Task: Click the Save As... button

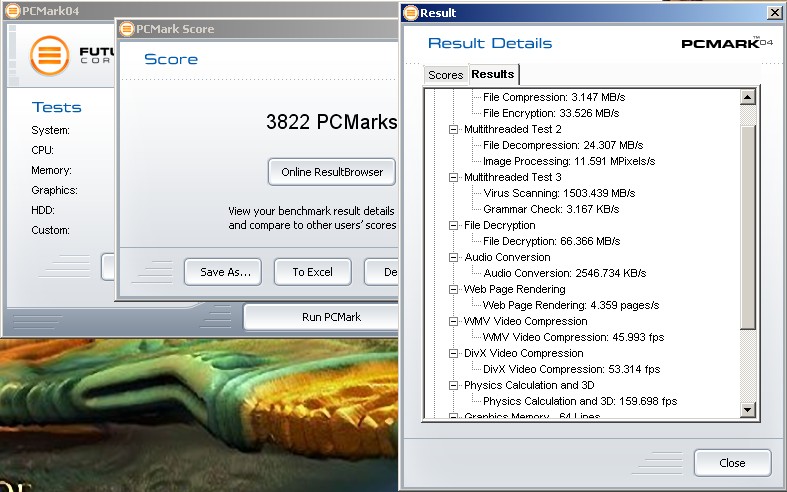Action: click(223, 272)
